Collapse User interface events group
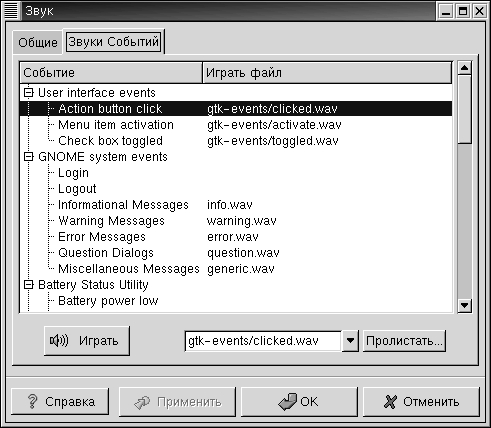 point(29,92)
